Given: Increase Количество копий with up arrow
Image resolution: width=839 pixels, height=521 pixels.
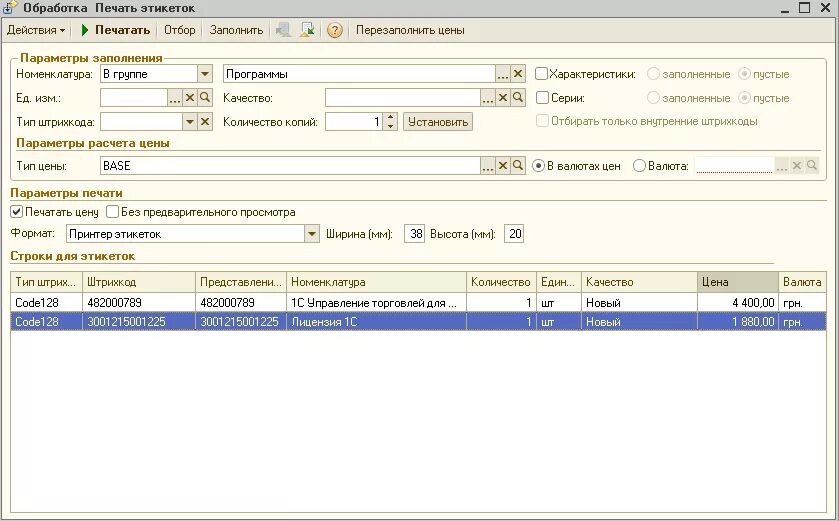Looking at the screenshot, I should [x=391, y=118].
